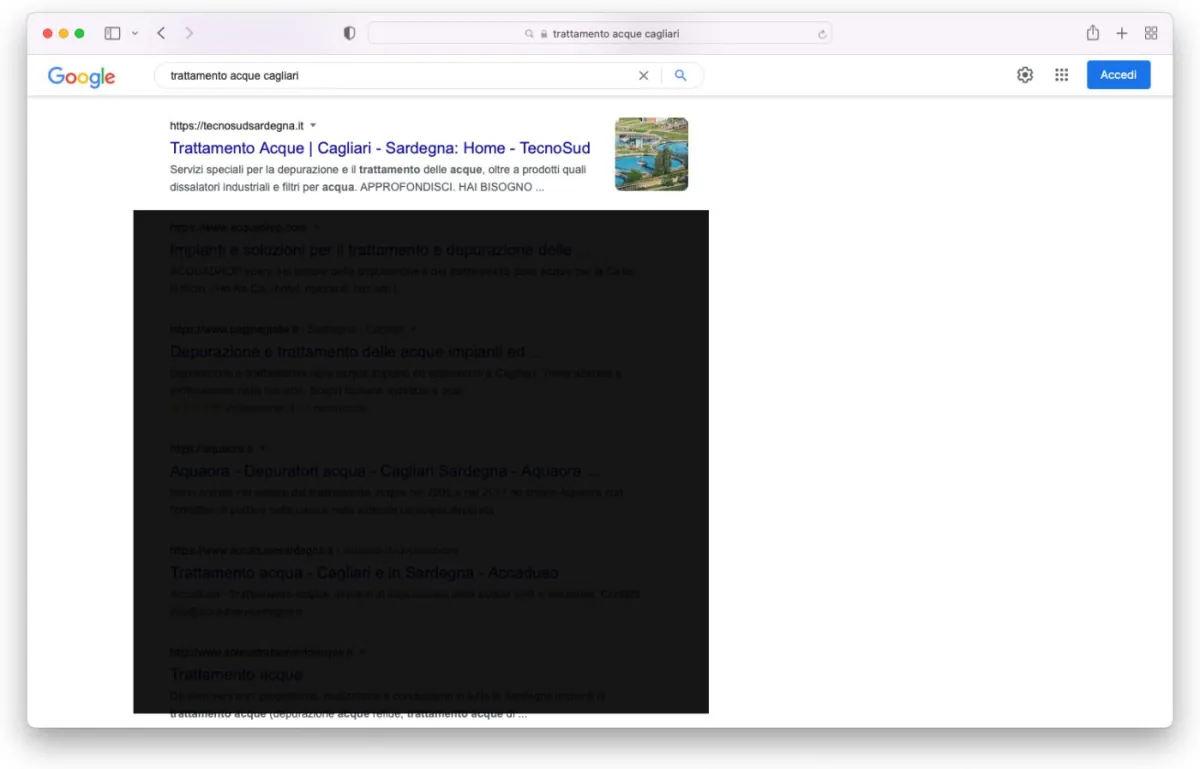The image size is (1200, 769).
Task: Open the Google apps grid
Action: tap(1062, 75)
